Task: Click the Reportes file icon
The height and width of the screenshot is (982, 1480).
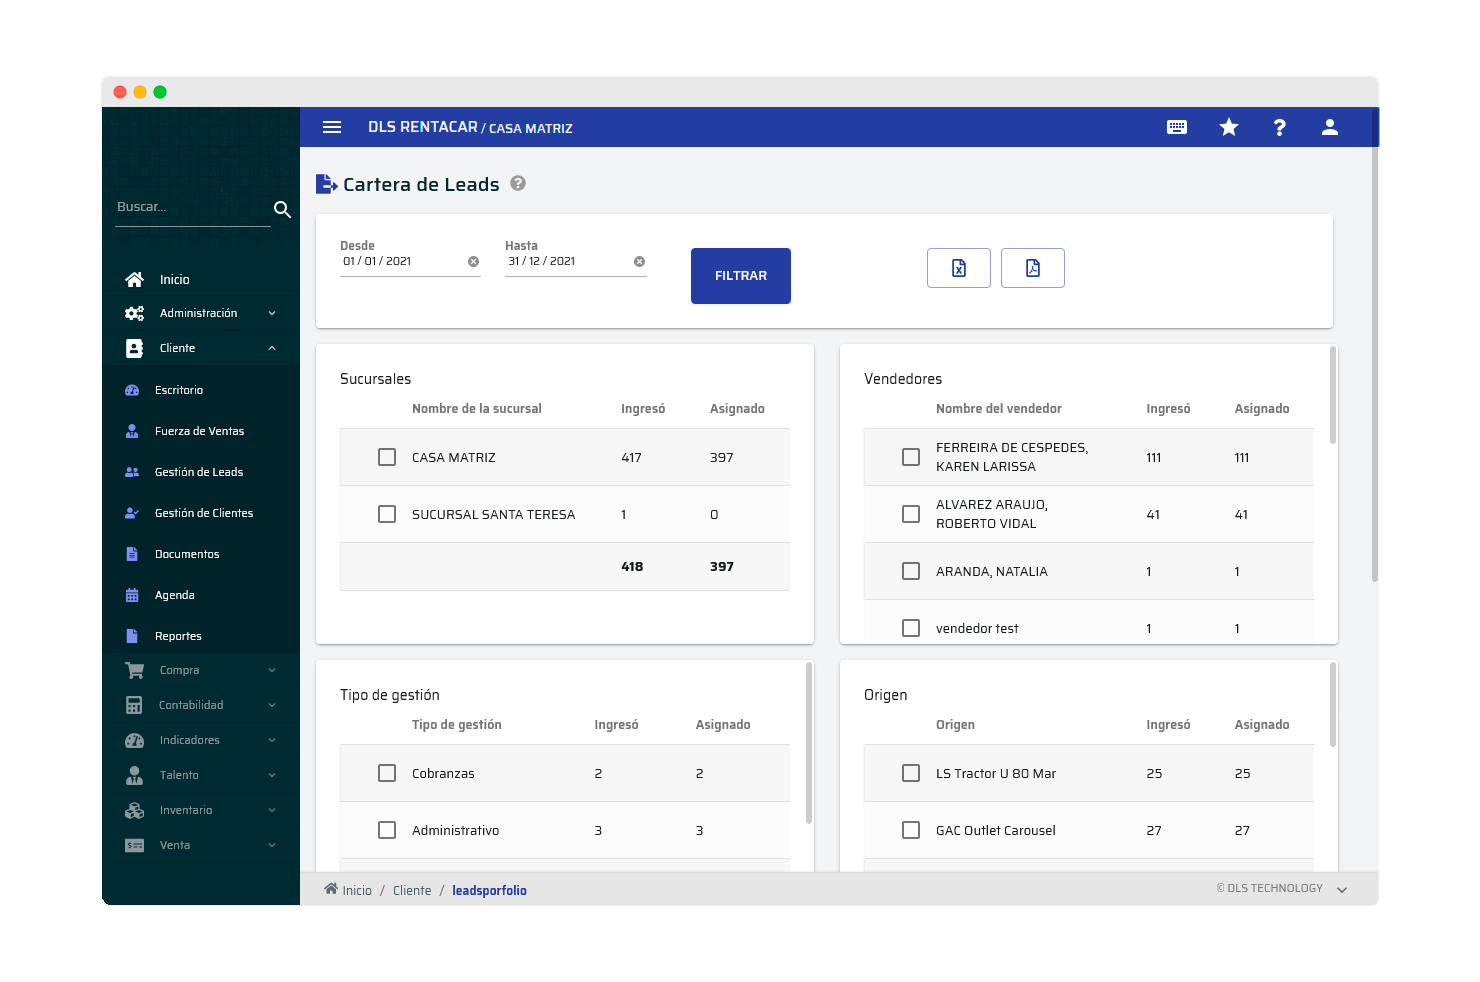Action: [132, 636]
